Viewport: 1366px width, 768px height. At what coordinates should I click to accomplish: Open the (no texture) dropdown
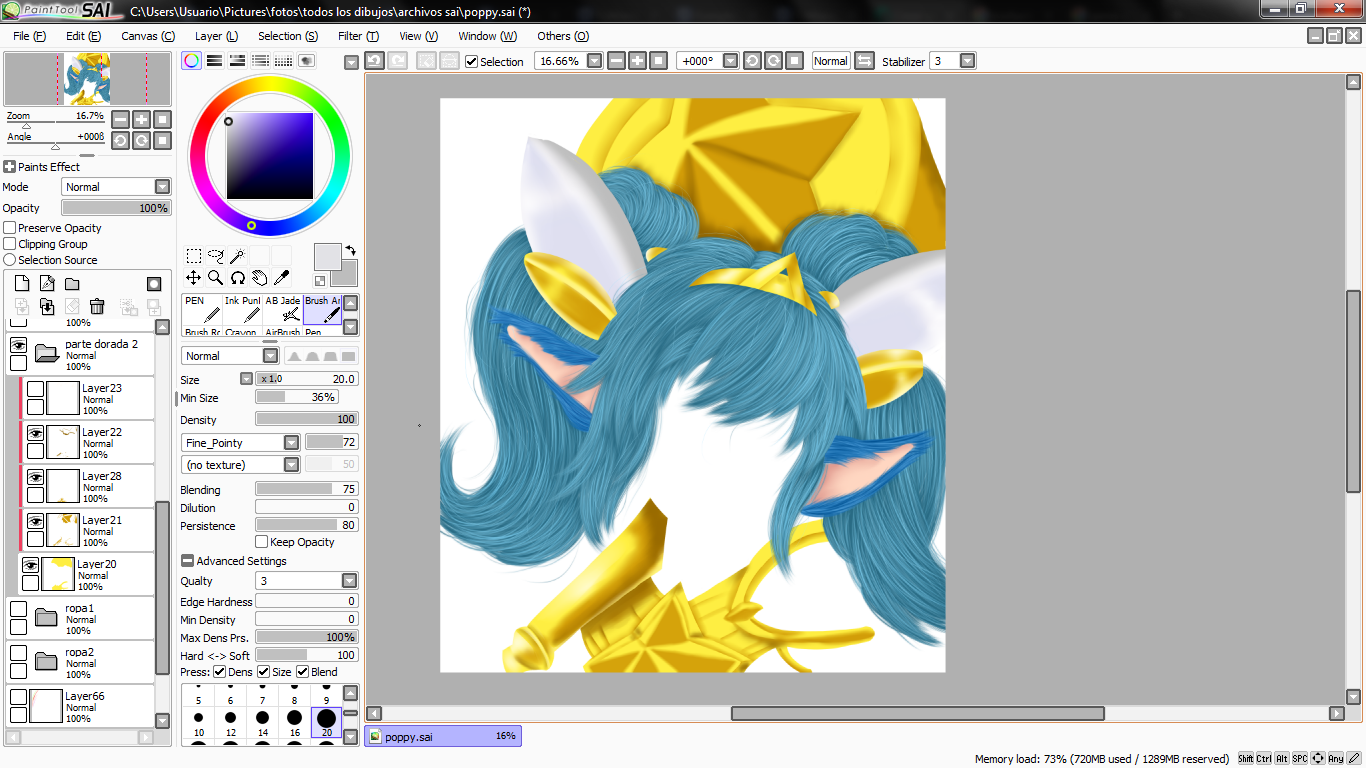coord(292,465)
